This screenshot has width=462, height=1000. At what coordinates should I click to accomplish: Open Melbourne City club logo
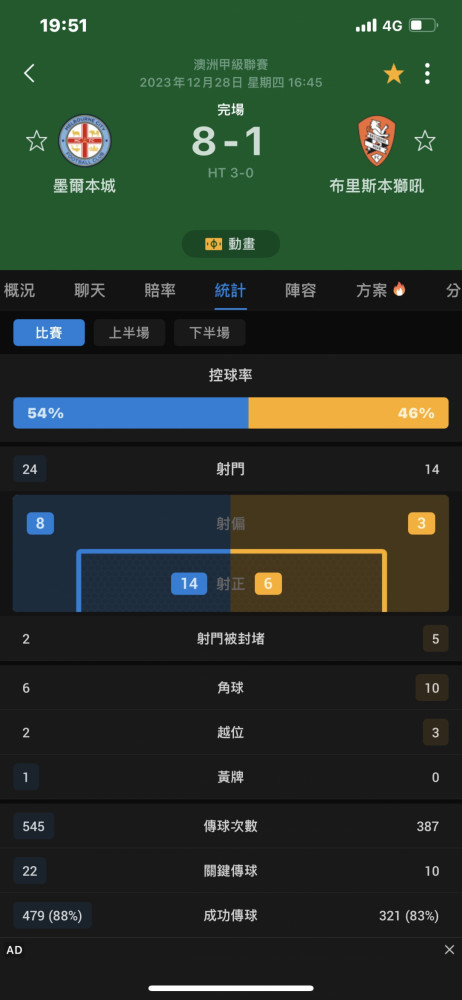[85, 140]
